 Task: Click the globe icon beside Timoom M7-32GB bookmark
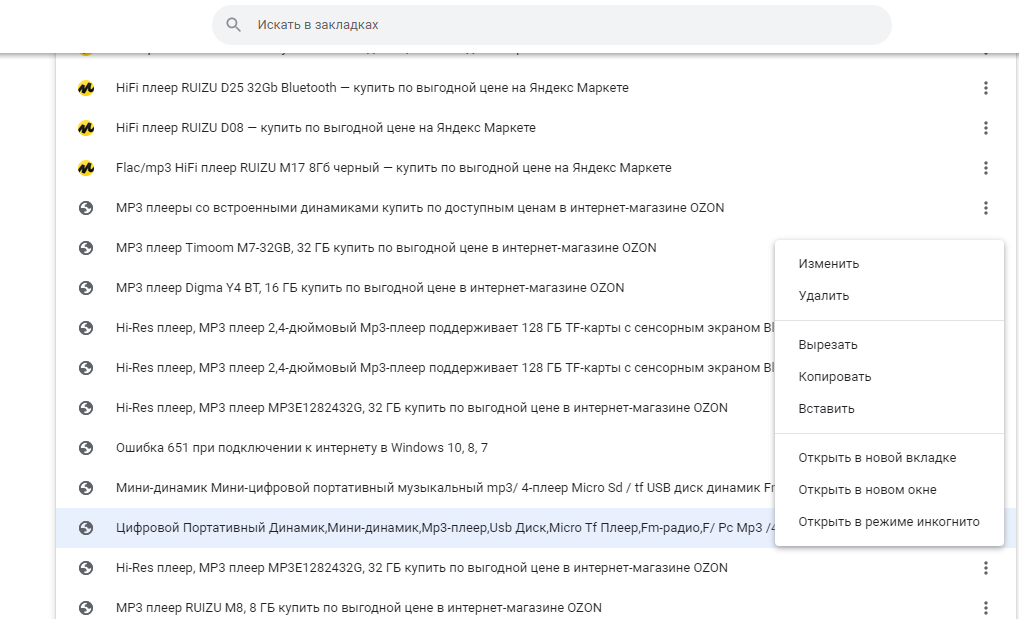(x=86, y=248)
